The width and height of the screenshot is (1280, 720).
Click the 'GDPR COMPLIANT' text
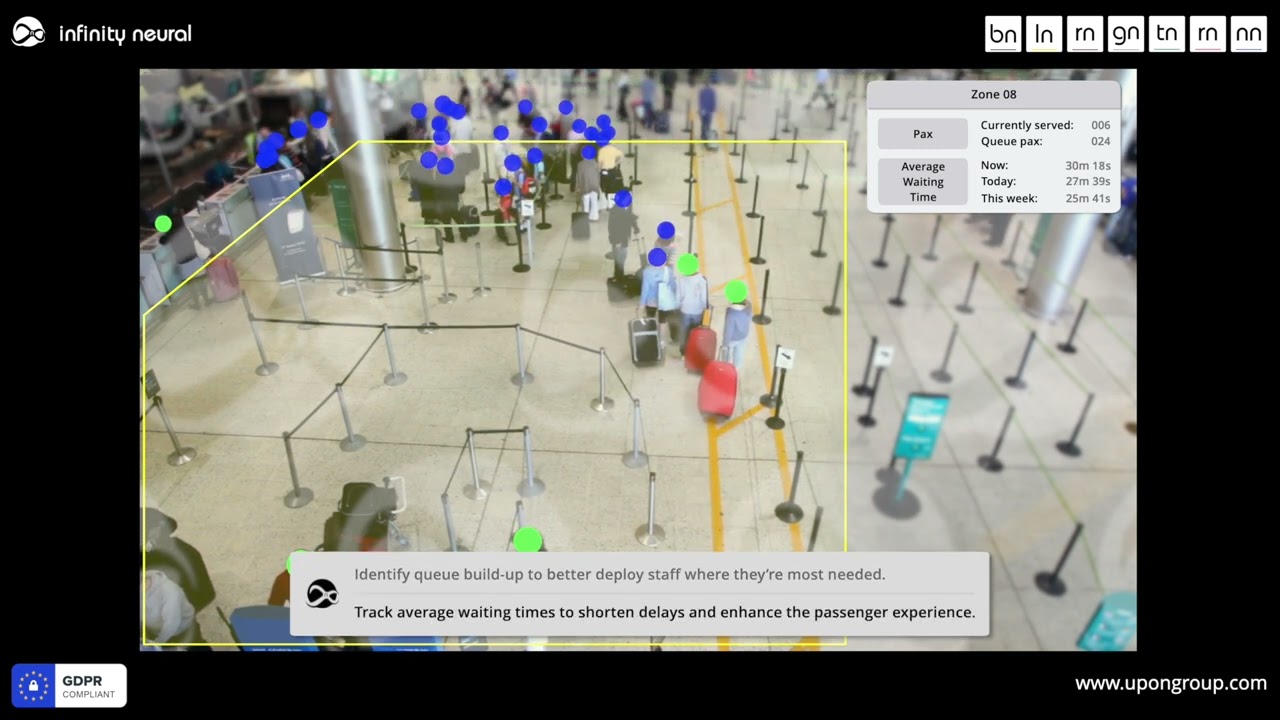pyautogui.click(x=88, y=687)
